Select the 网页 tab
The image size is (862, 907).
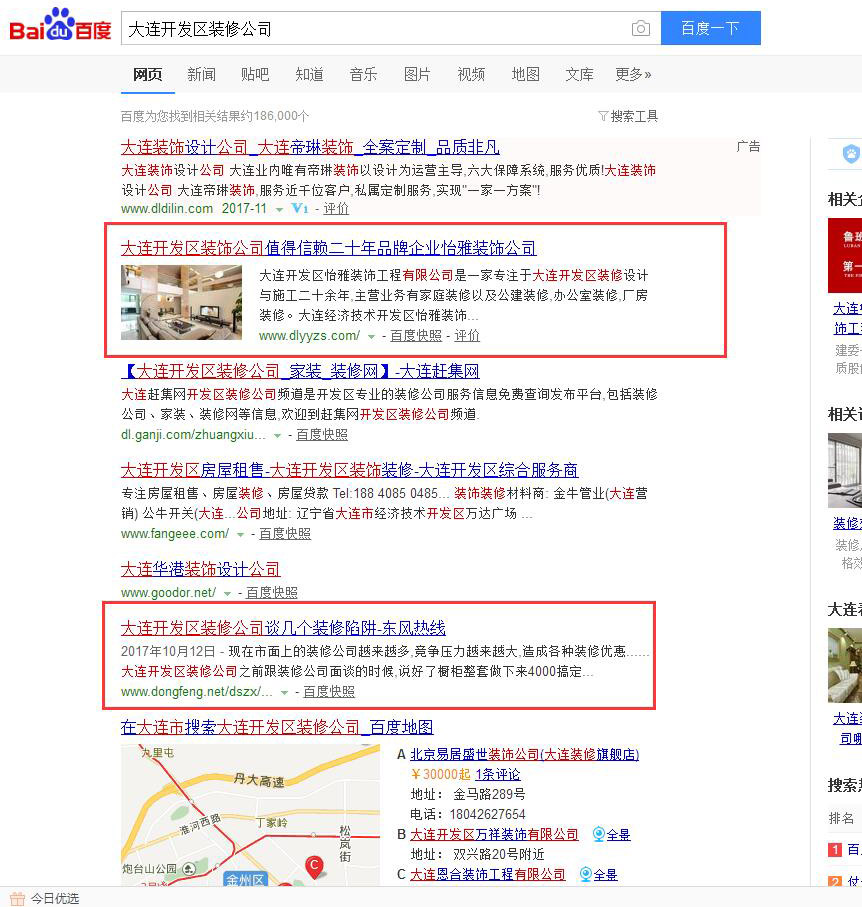148,75
